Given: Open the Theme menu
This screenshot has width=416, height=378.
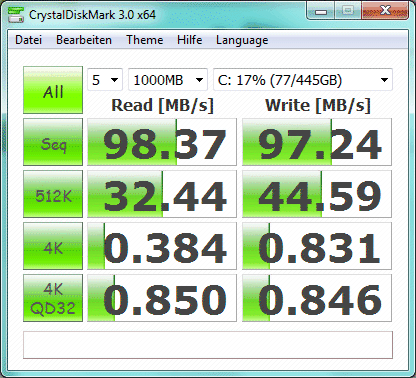Looking at the screenshot, I should (145, 40).
